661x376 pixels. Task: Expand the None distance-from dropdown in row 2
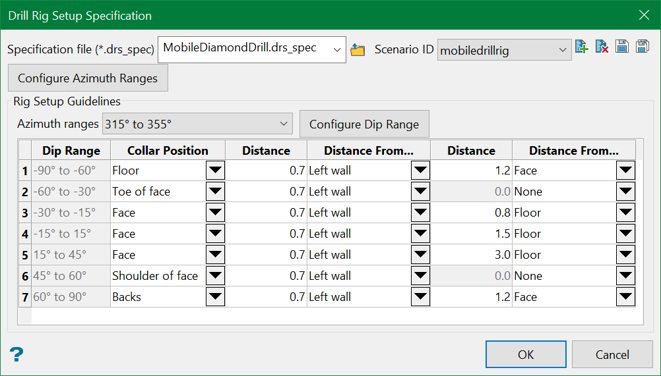tap(626, 191)
